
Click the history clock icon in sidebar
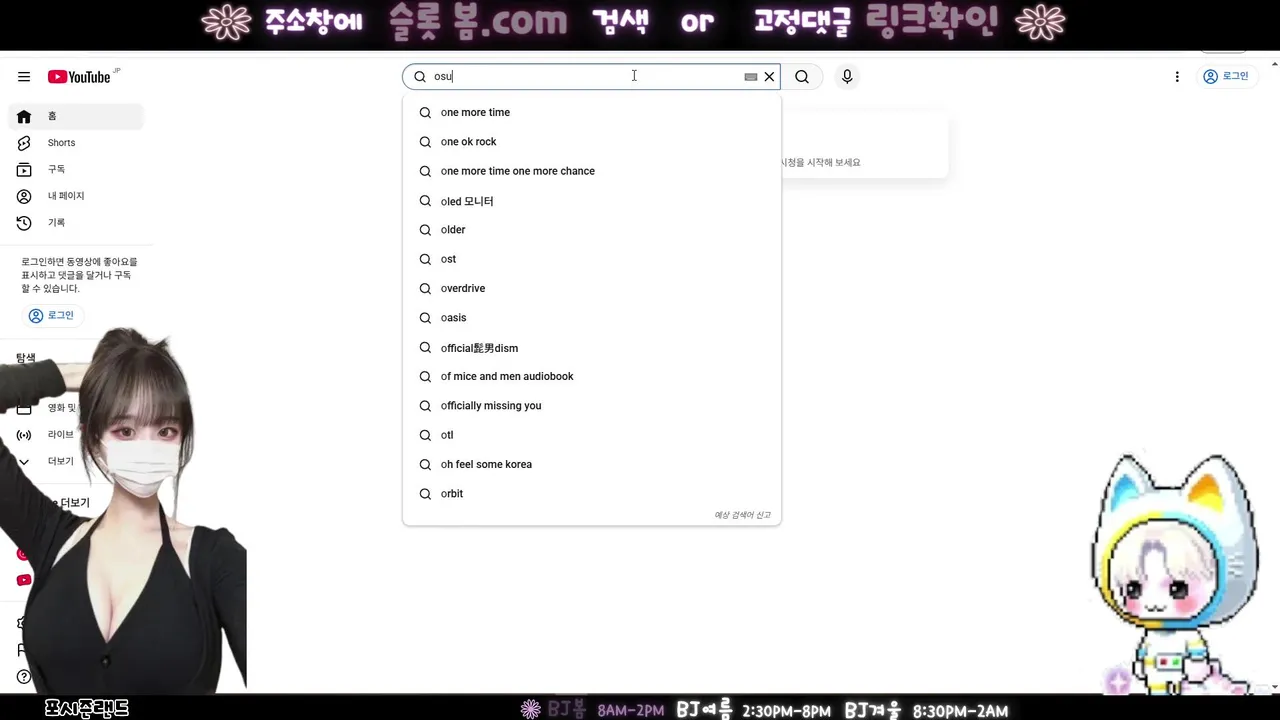(24, 223)
